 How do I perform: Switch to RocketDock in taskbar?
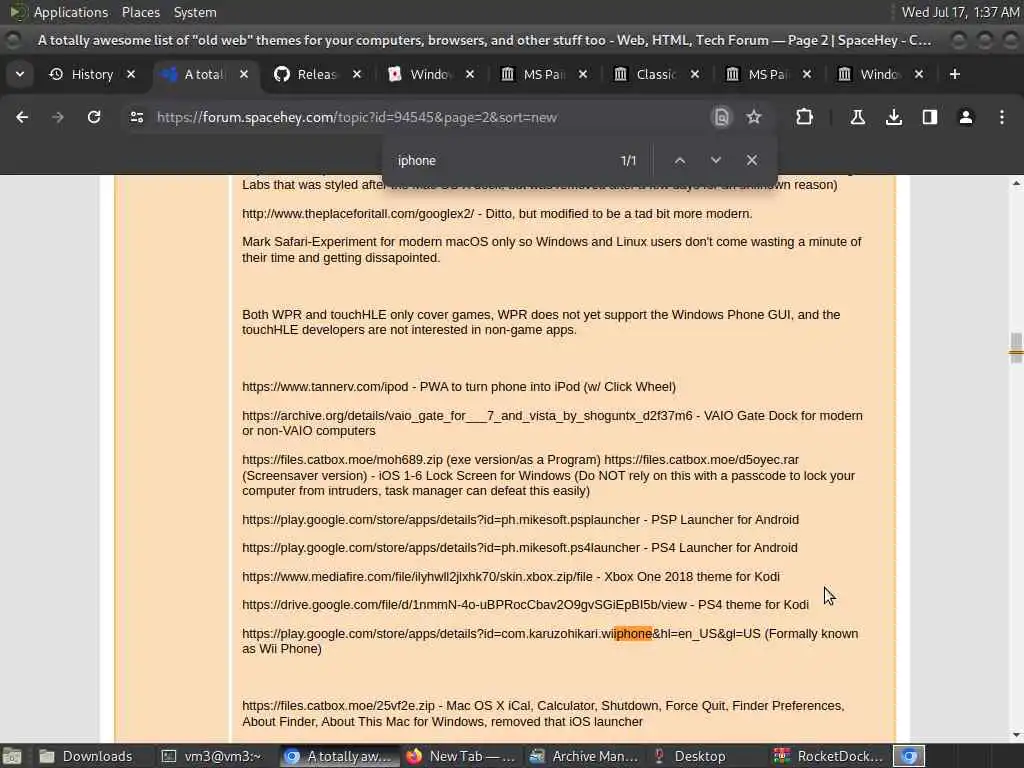(829, 756)
